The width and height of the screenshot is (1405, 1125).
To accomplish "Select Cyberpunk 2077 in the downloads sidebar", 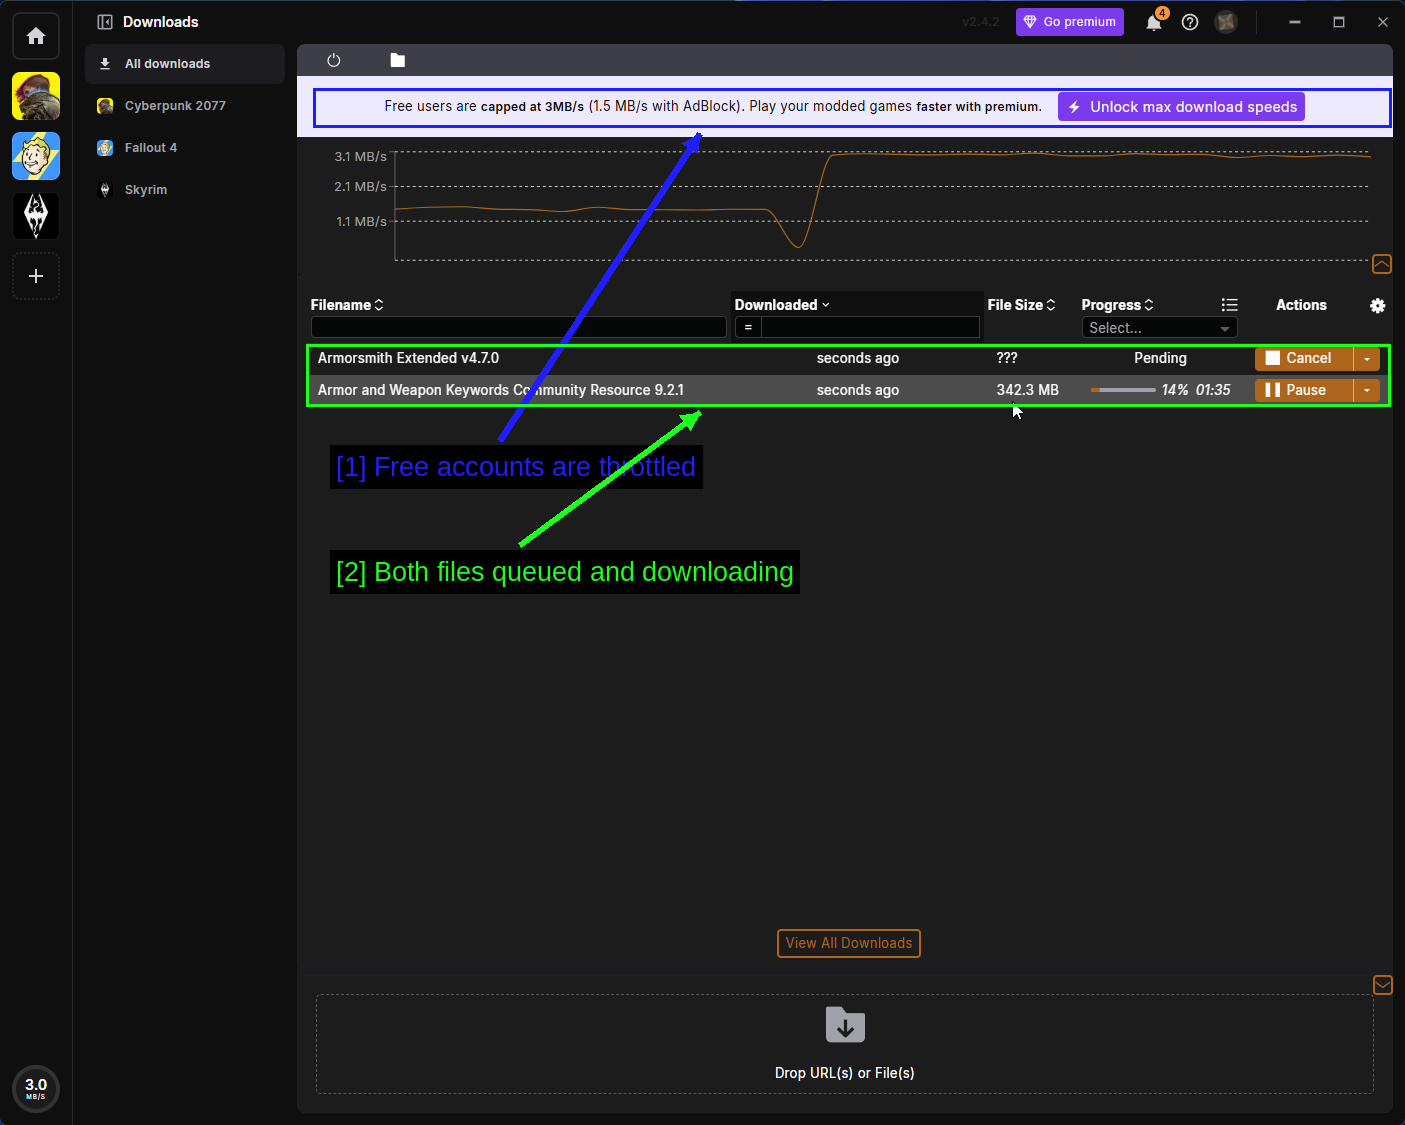I will pos(185,106).
